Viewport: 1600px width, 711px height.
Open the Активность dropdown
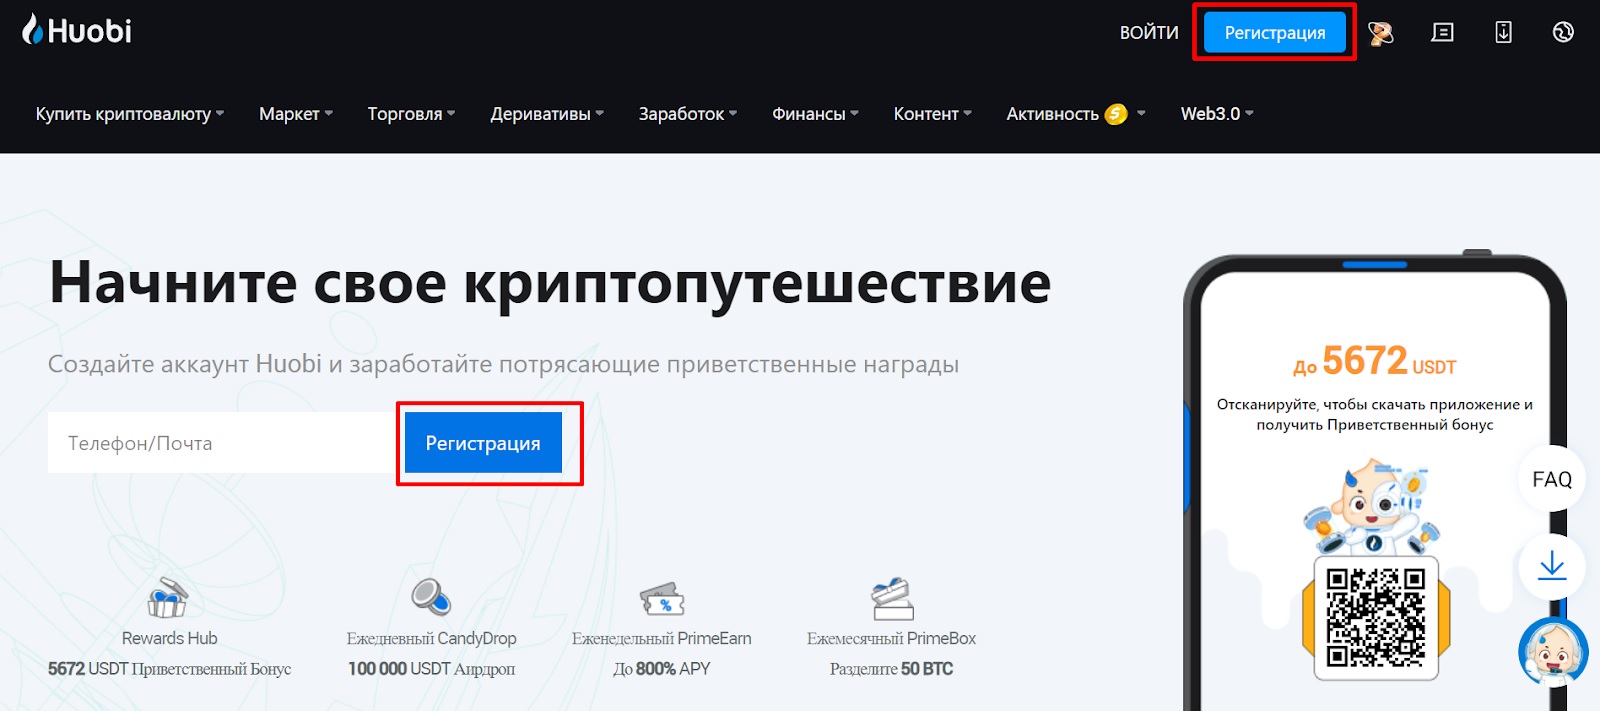tap(1076, 114)
